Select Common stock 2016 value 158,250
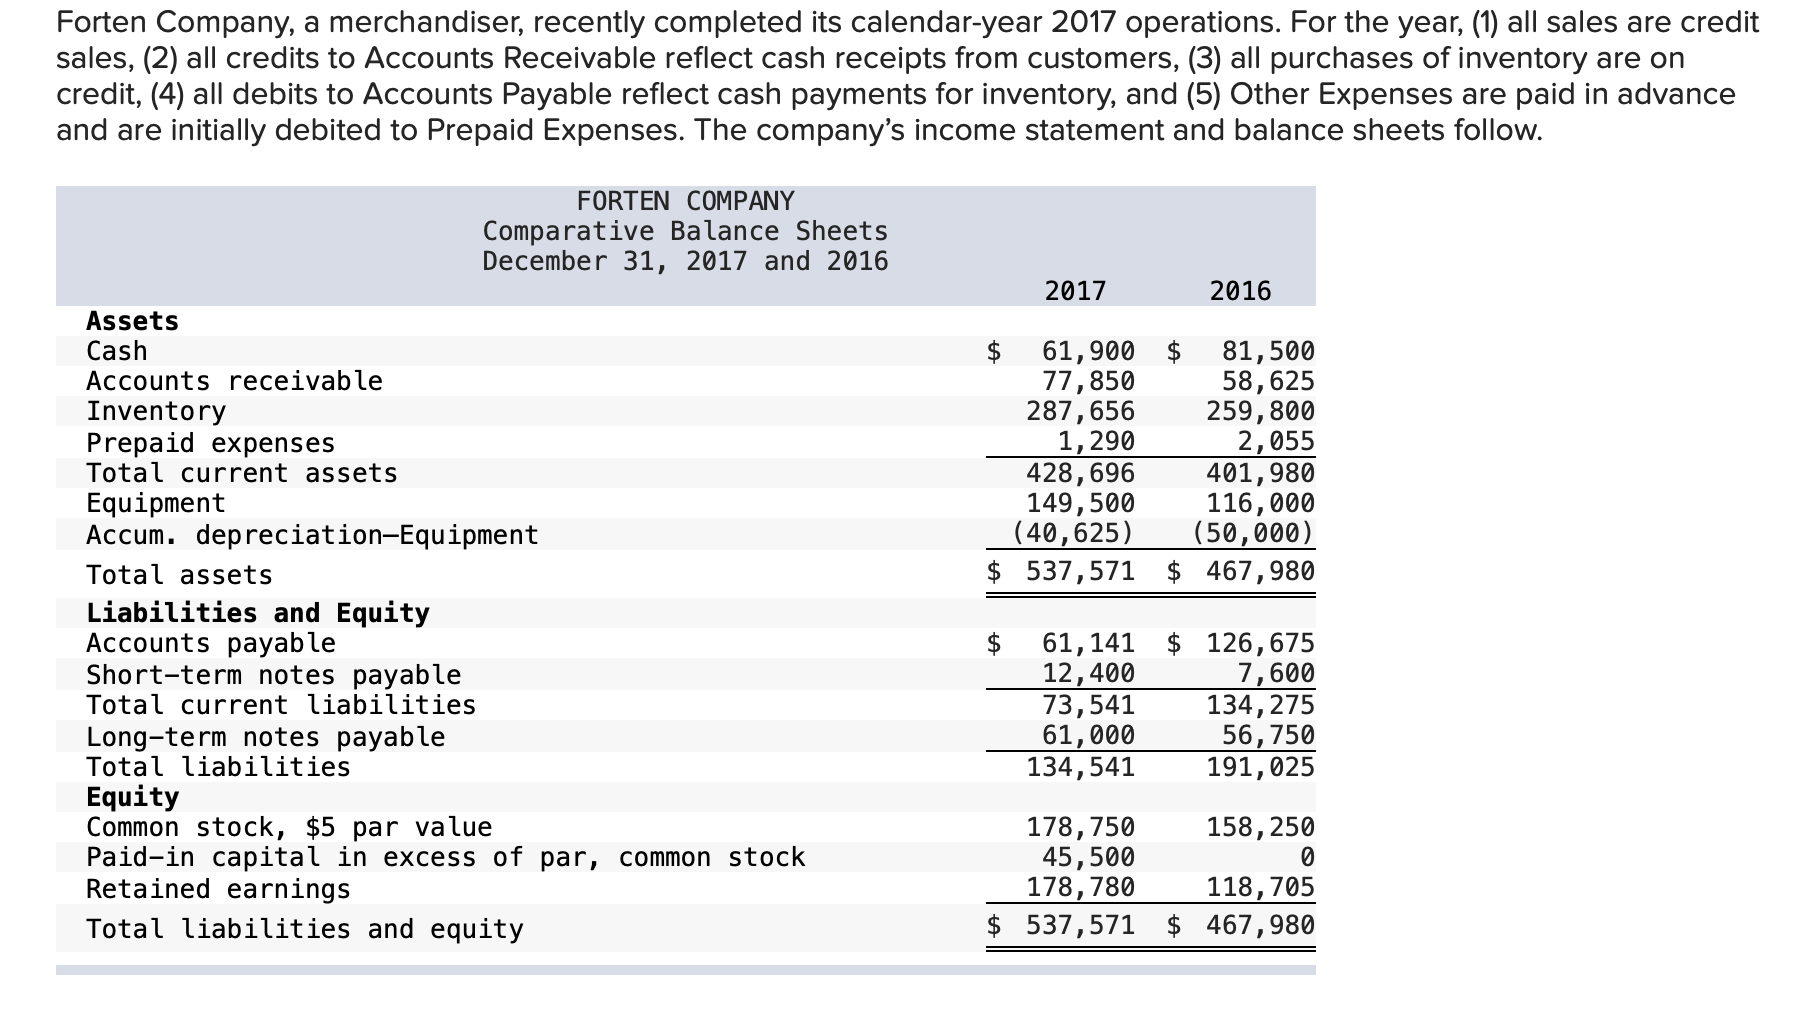 tap(1261, 827)
